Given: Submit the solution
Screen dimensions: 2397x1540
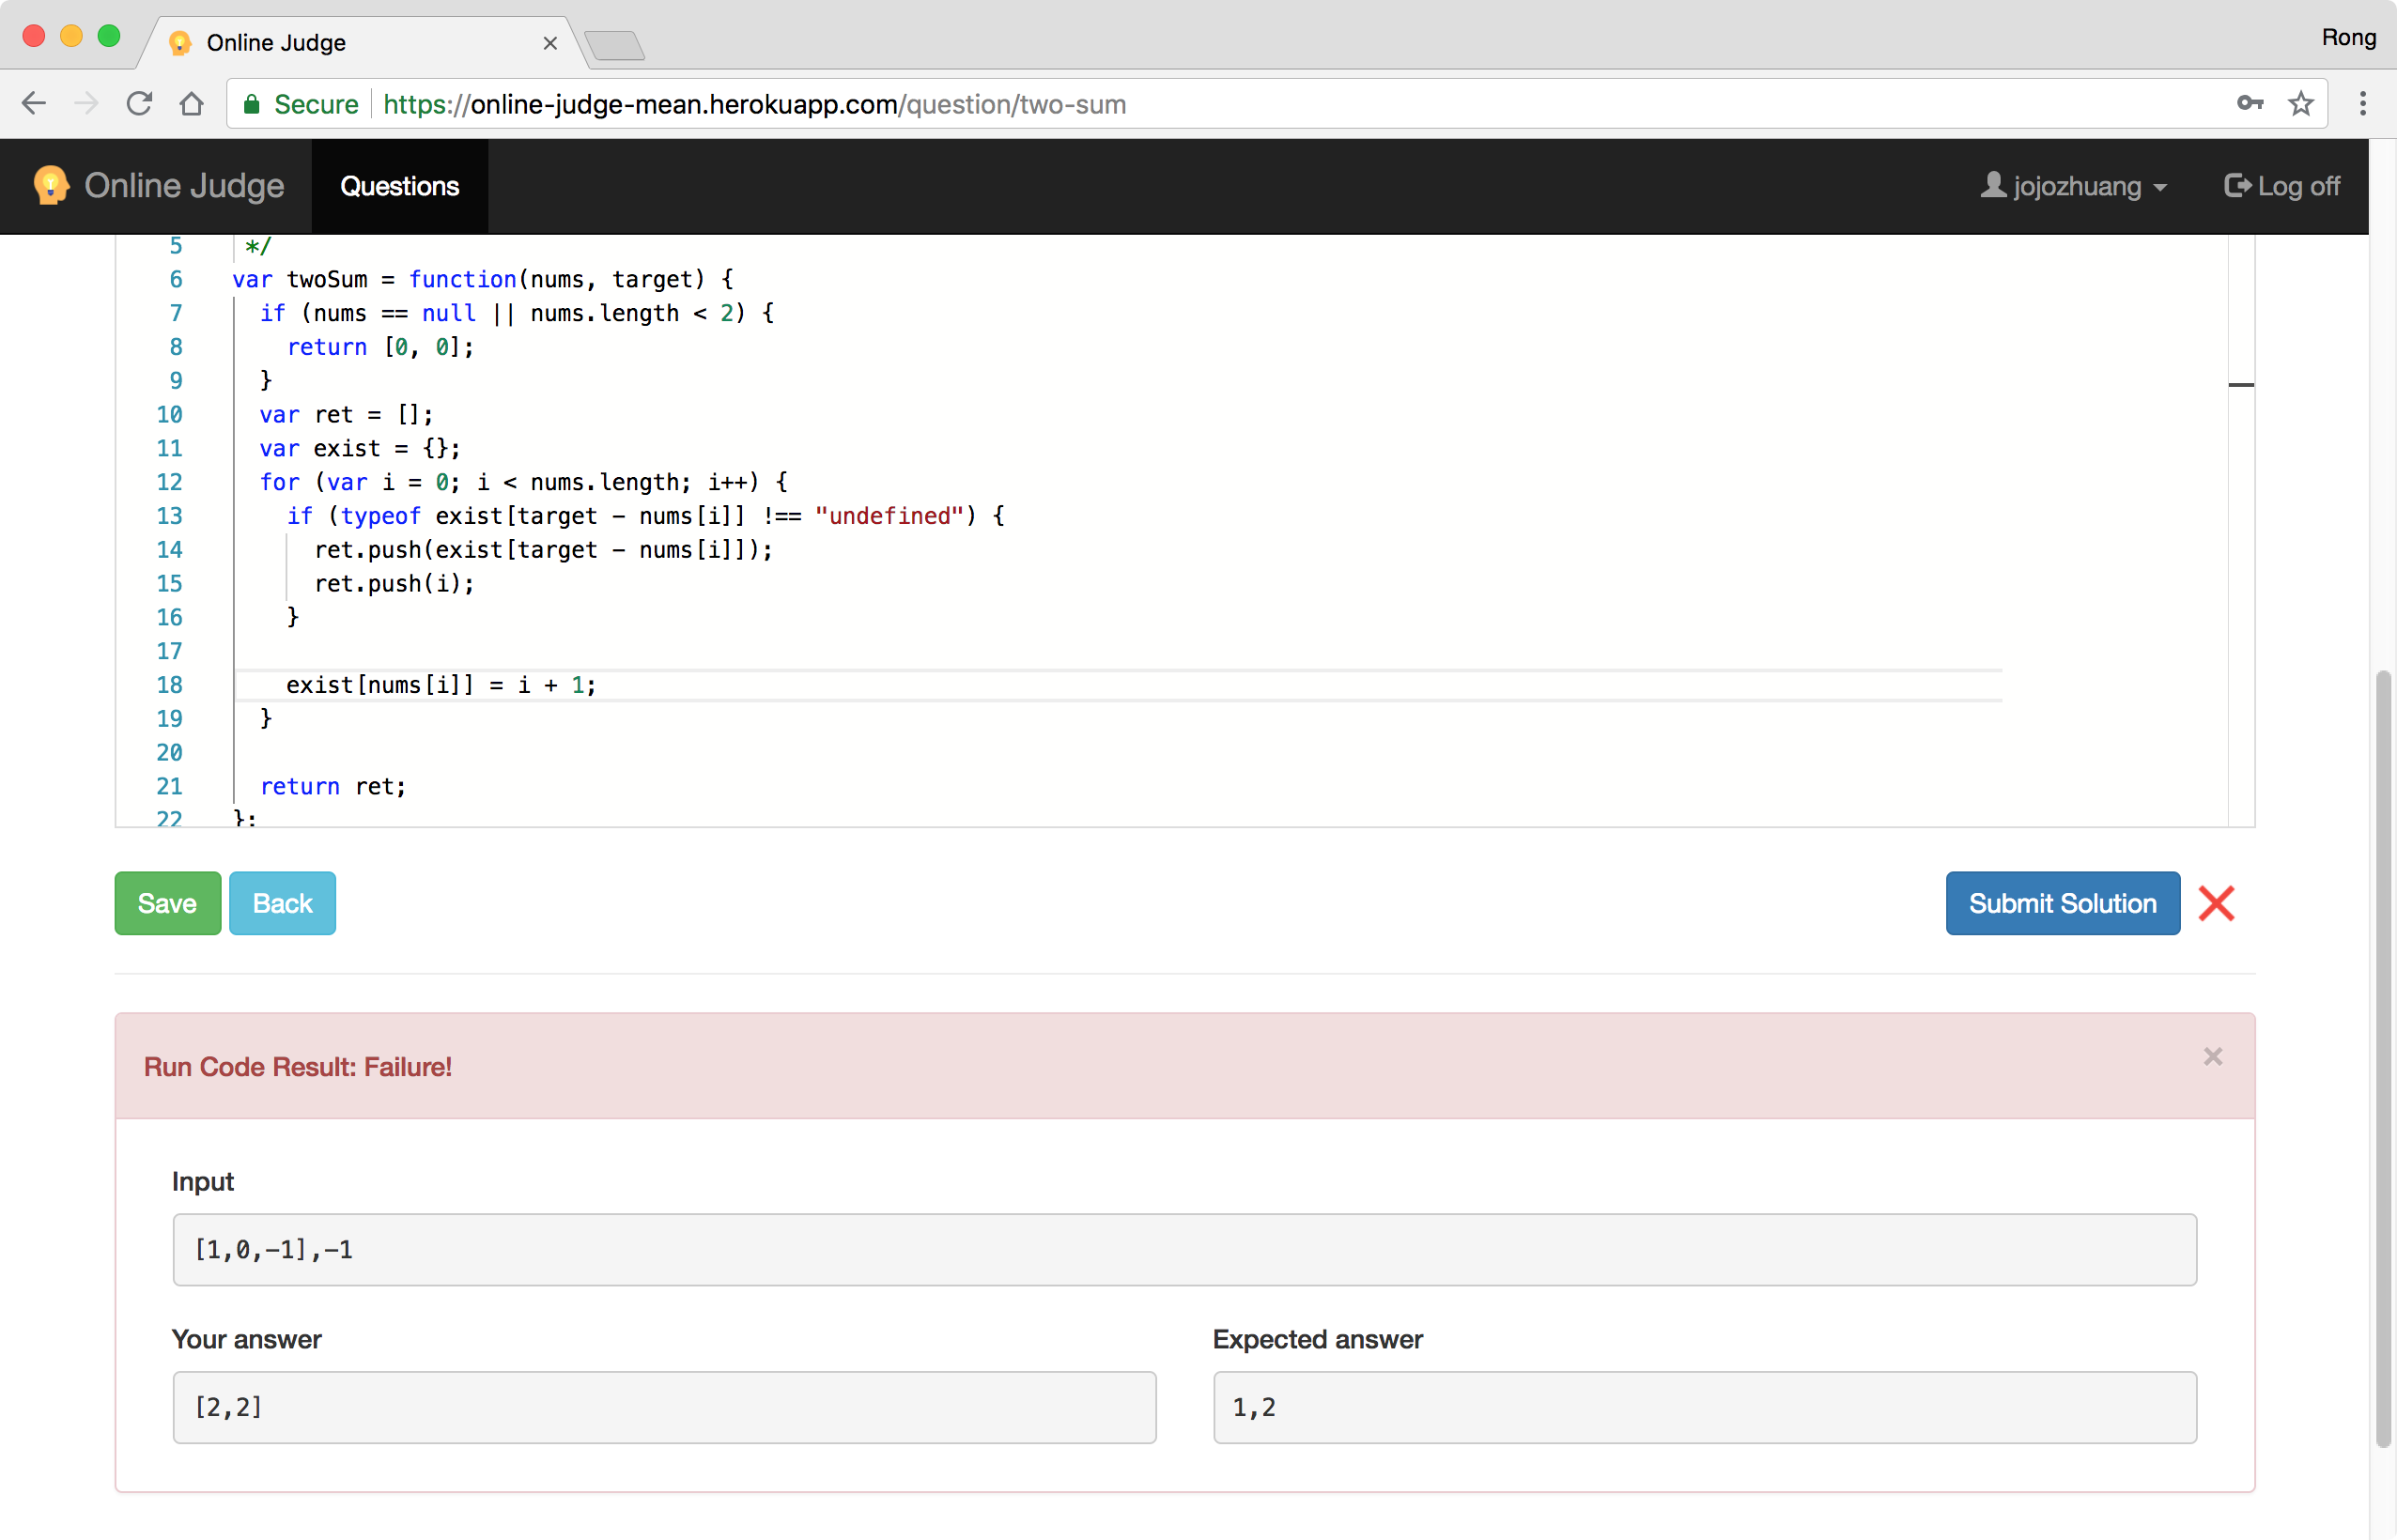Looking at the screenshot, I should (x=2062, y=903).
